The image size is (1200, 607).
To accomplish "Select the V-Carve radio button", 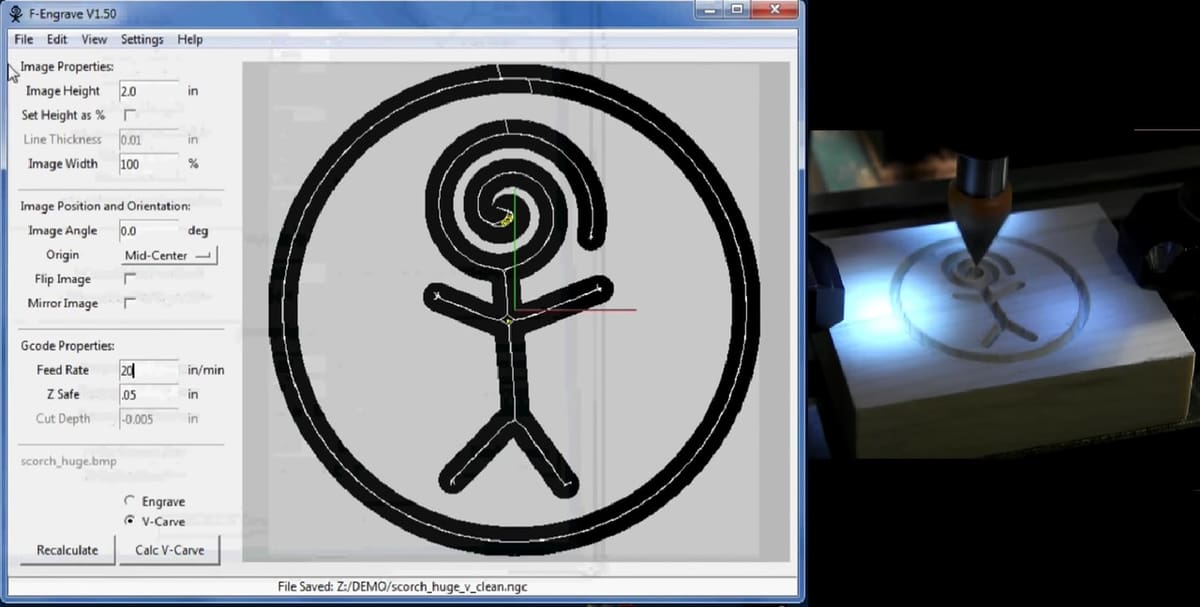I will coord(130,521).
